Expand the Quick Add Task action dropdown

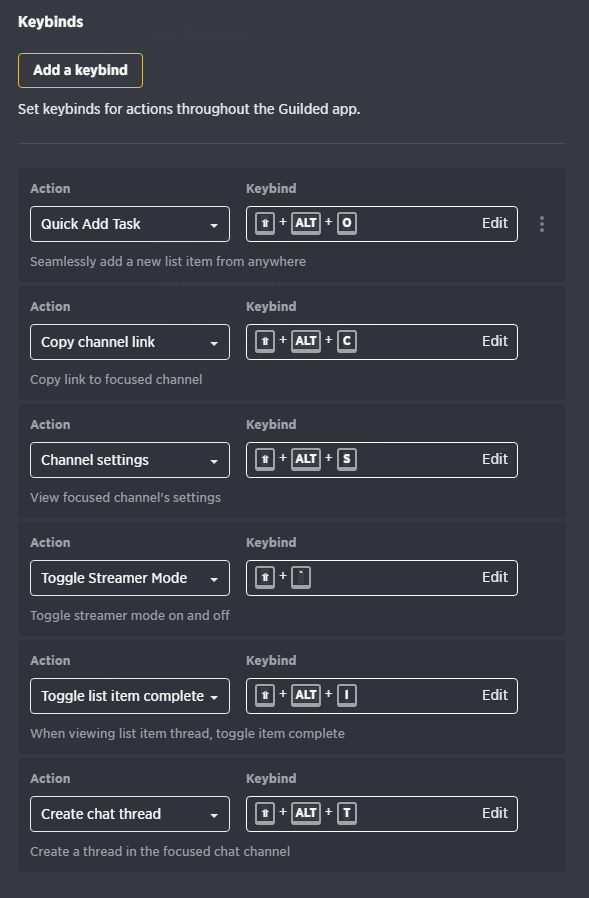[x=130, y=224]
